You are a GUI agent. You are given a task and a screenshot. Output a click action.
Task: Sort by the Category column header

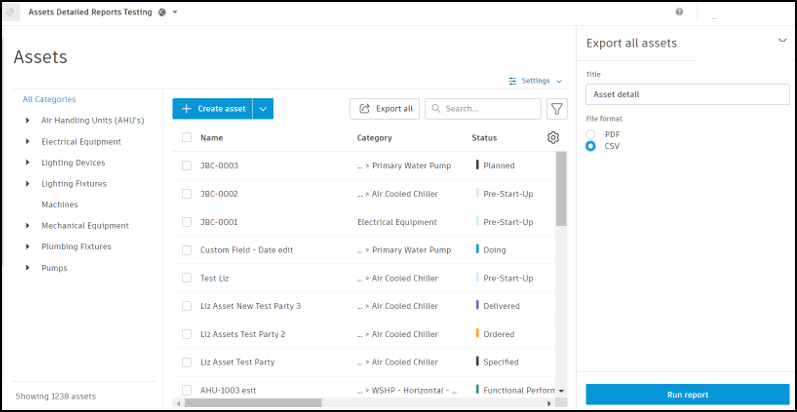click(x=375, y=138)
